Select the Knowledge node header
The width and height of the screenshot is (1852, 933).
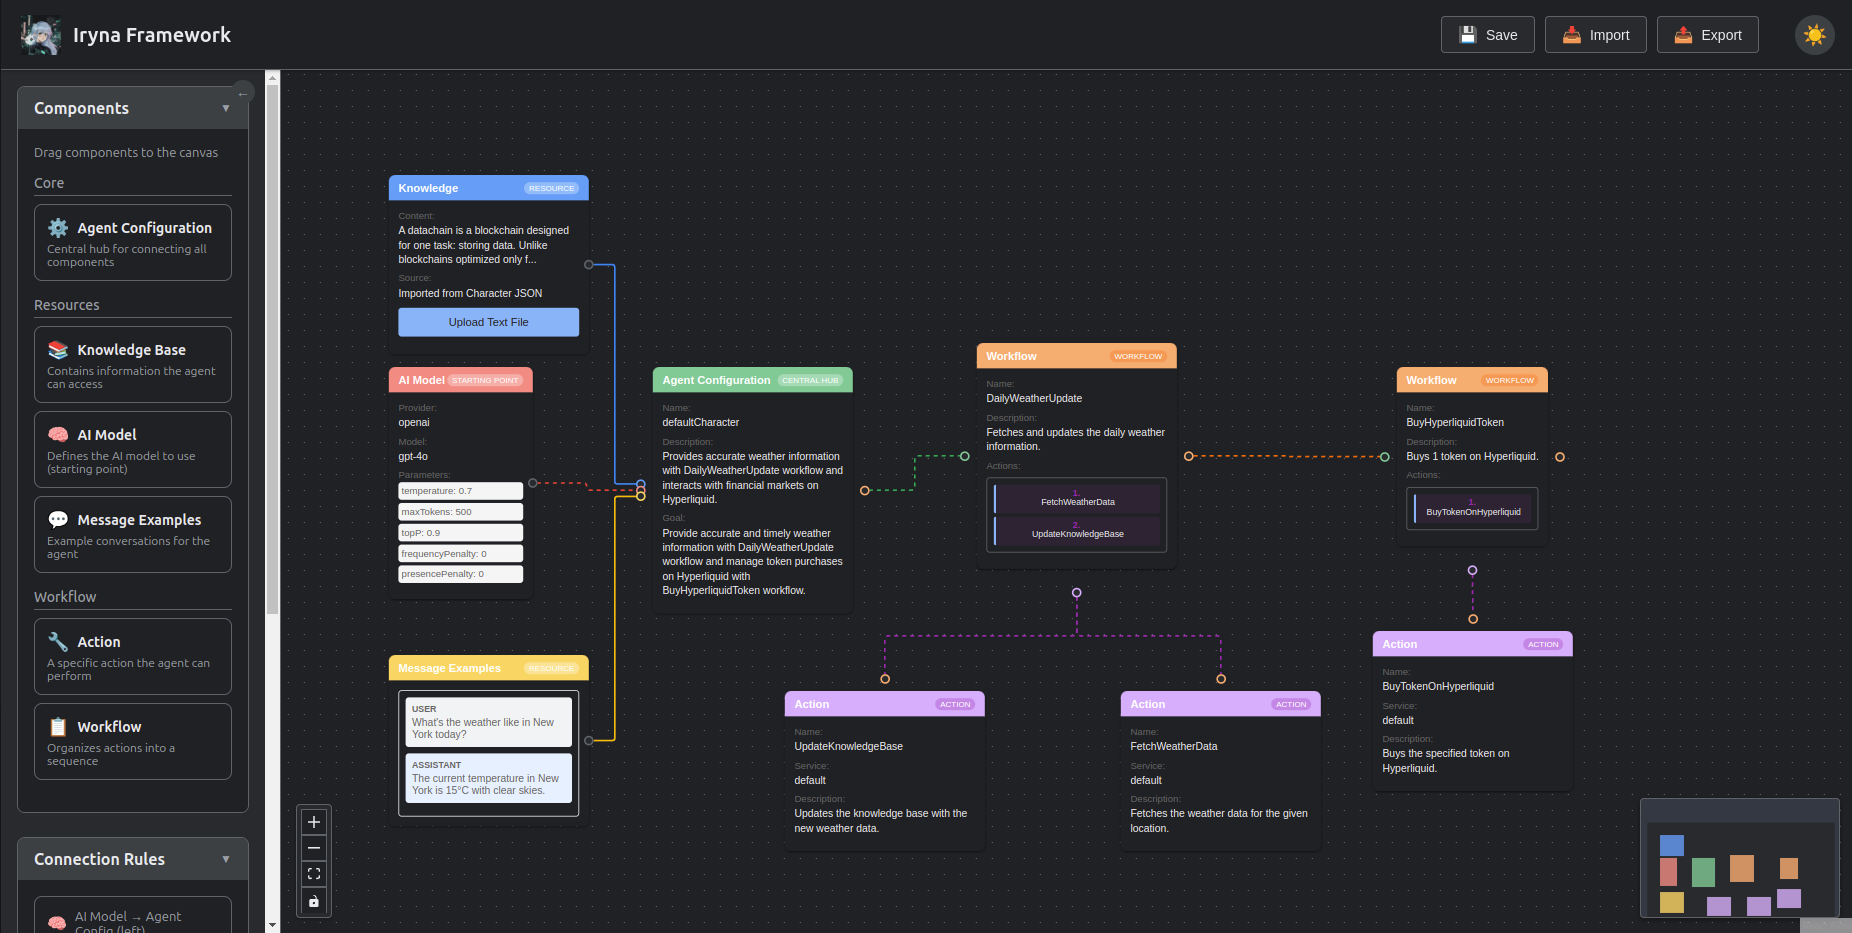tap(488, 188)
